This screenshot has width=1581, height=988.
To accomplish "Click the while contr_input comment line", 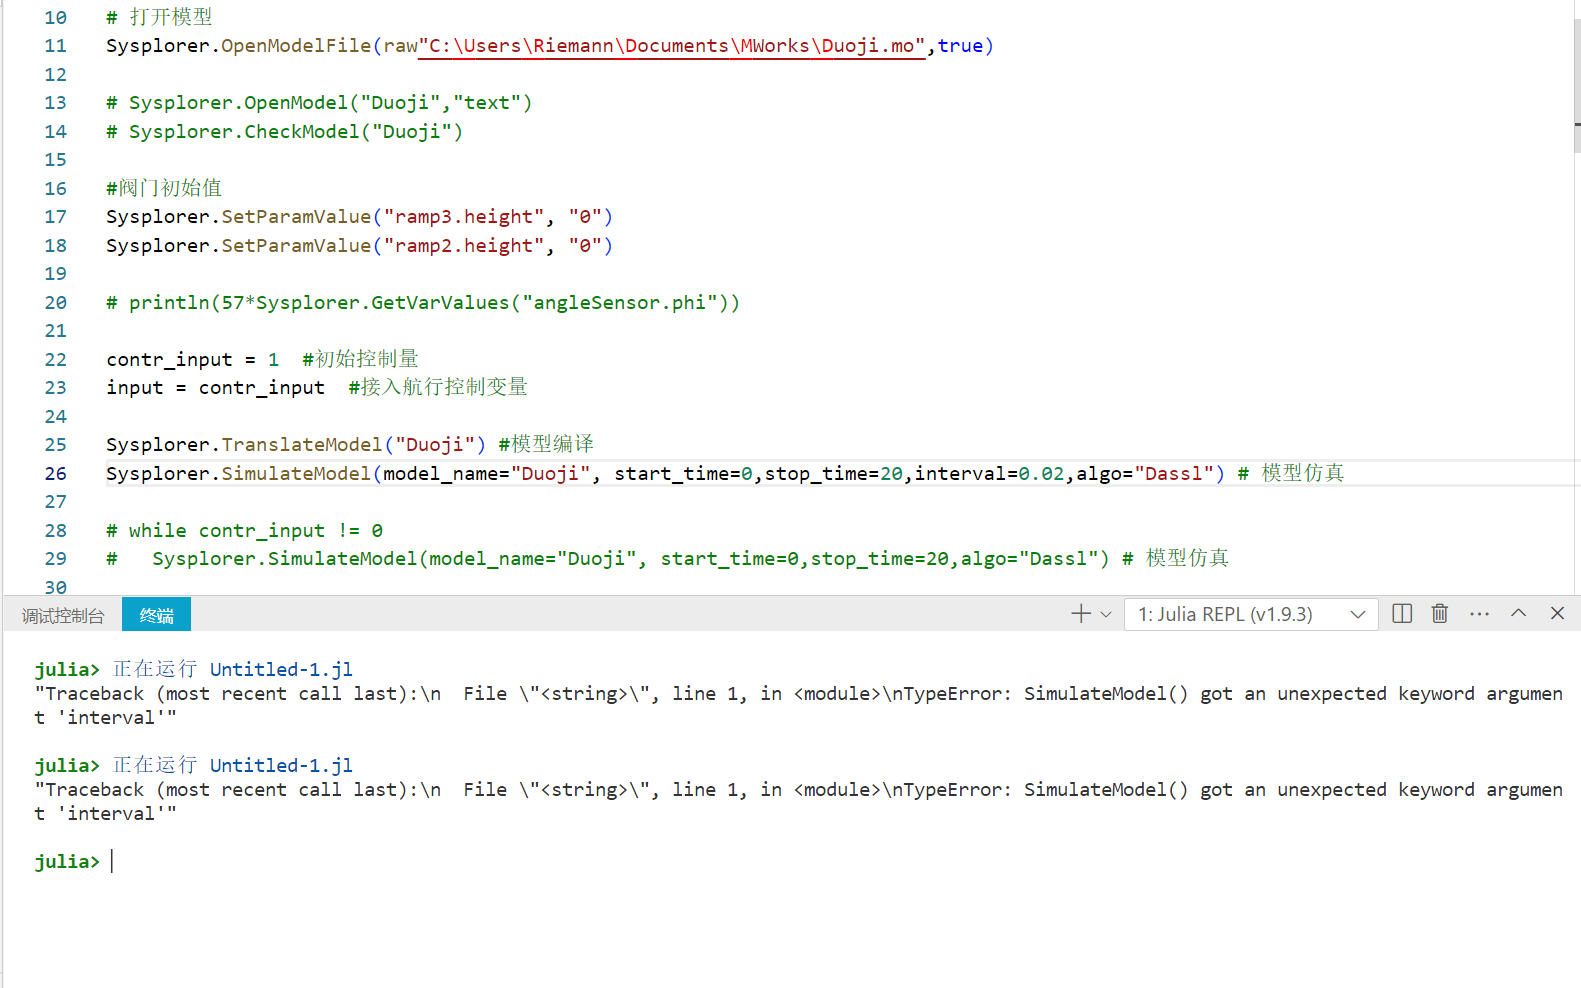I will click(x=245, y=531).
